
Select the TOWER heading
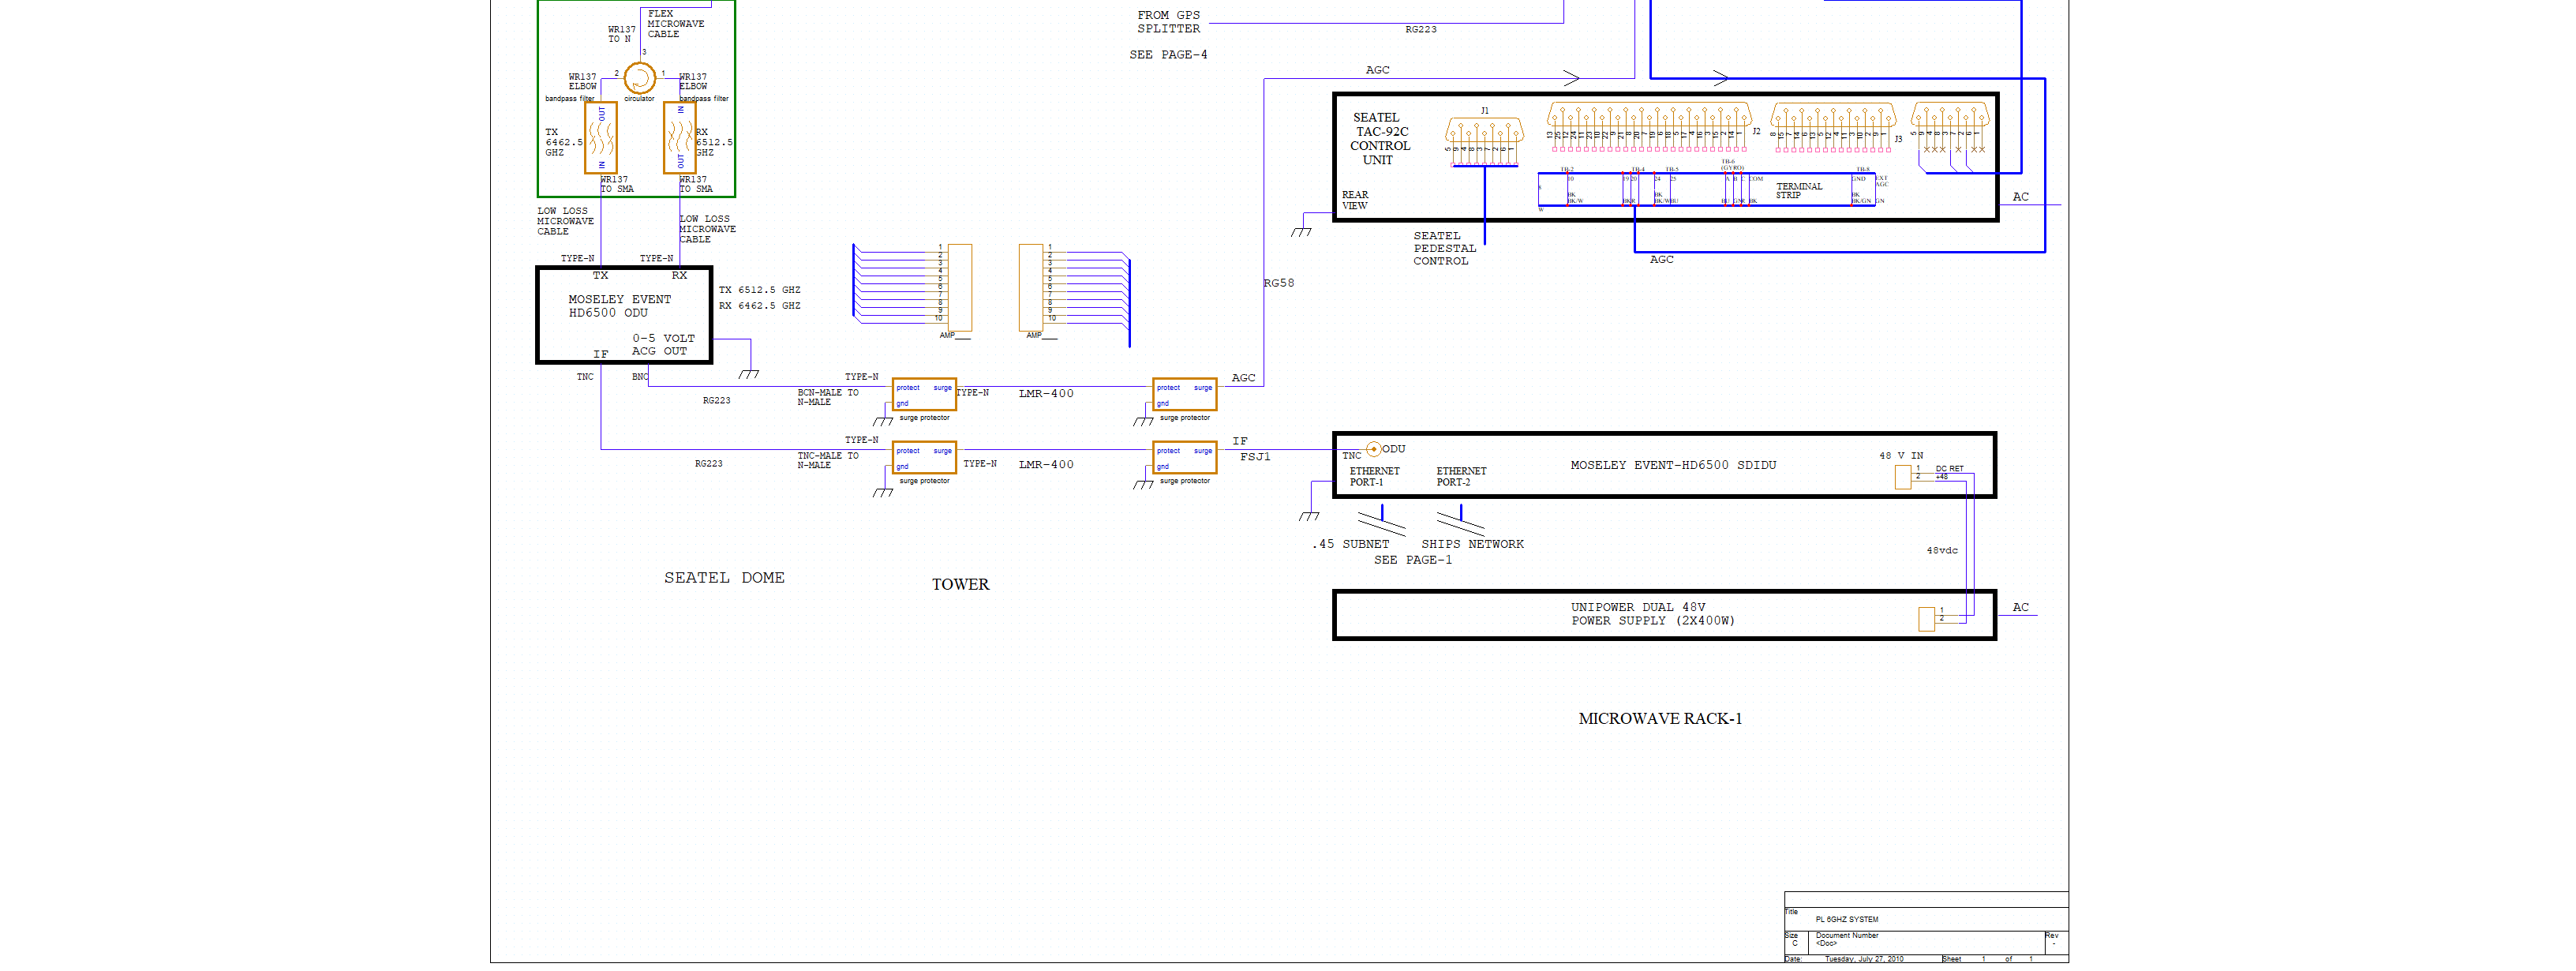tap(960, 584)
